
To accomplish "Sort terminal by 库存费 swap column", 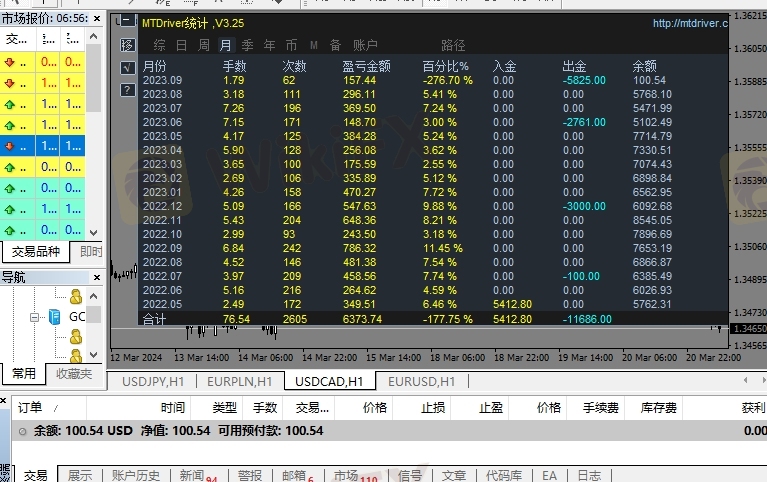I will tap(653, 408).
